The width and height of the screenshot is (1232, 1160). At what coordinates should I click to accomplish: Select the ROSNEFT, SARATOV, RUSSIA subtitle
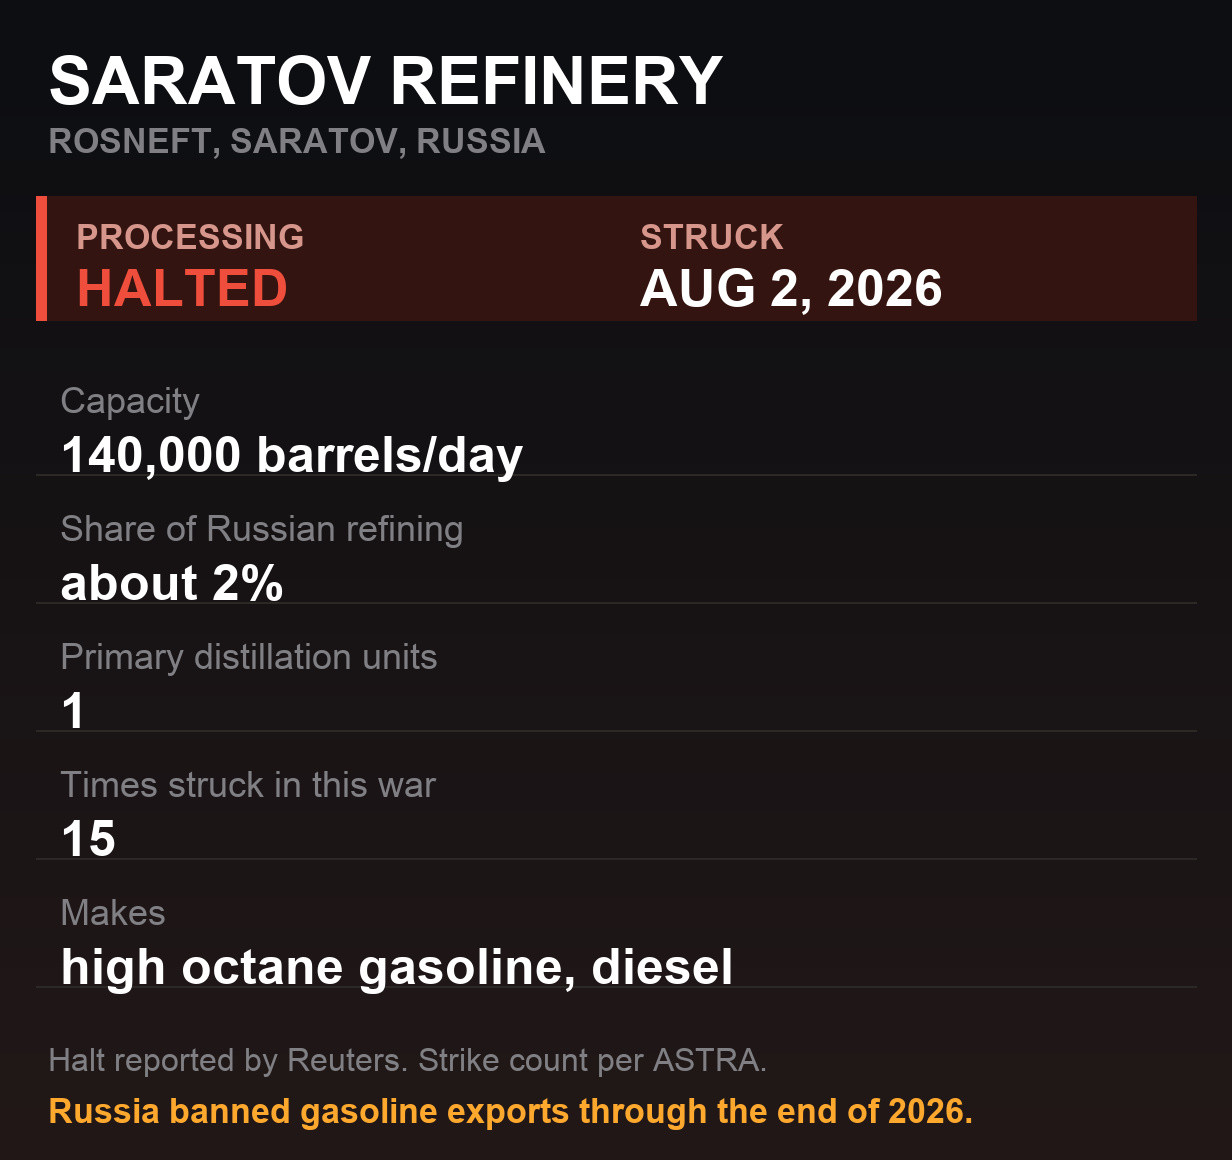tap(297, 141)
